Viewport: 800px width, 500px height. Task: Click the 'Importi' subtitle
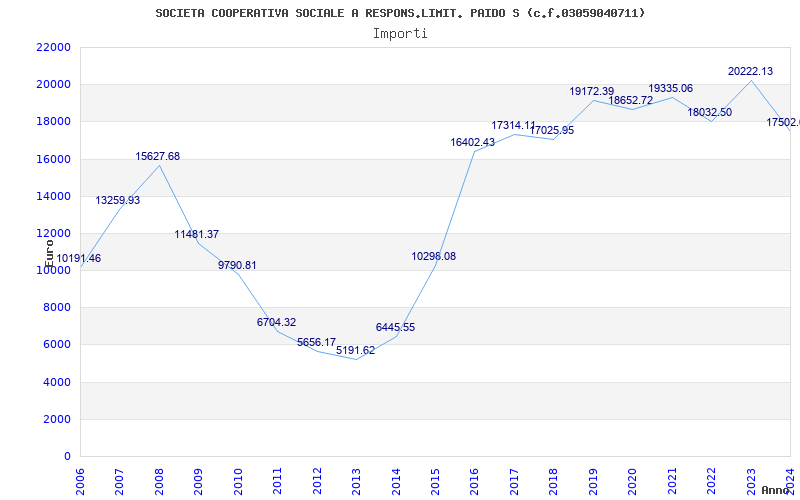[x=400, y=34]
